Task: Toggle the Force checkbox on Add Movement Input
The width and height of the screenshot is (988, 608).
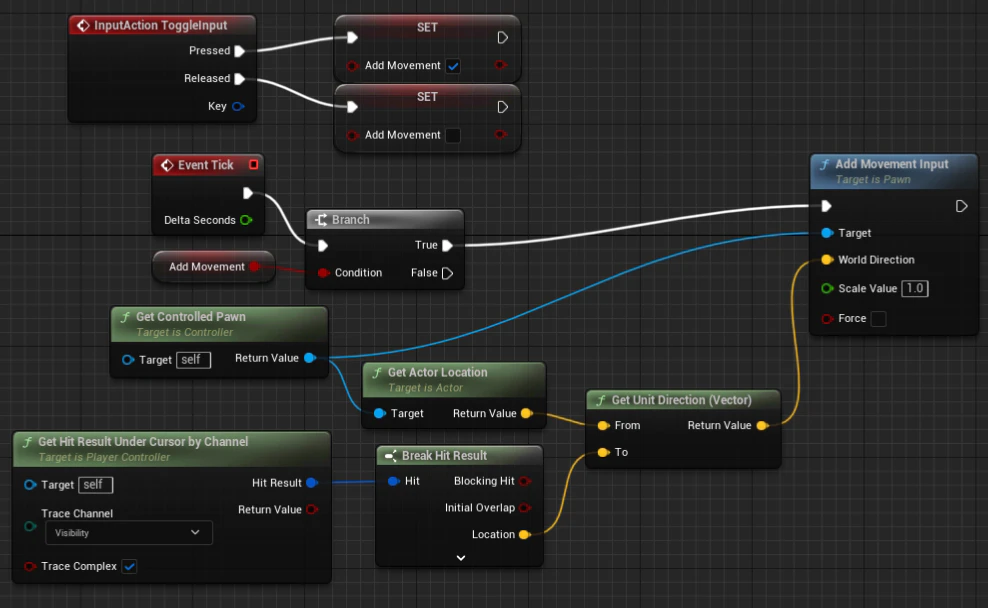Action: tap(878, 319)
